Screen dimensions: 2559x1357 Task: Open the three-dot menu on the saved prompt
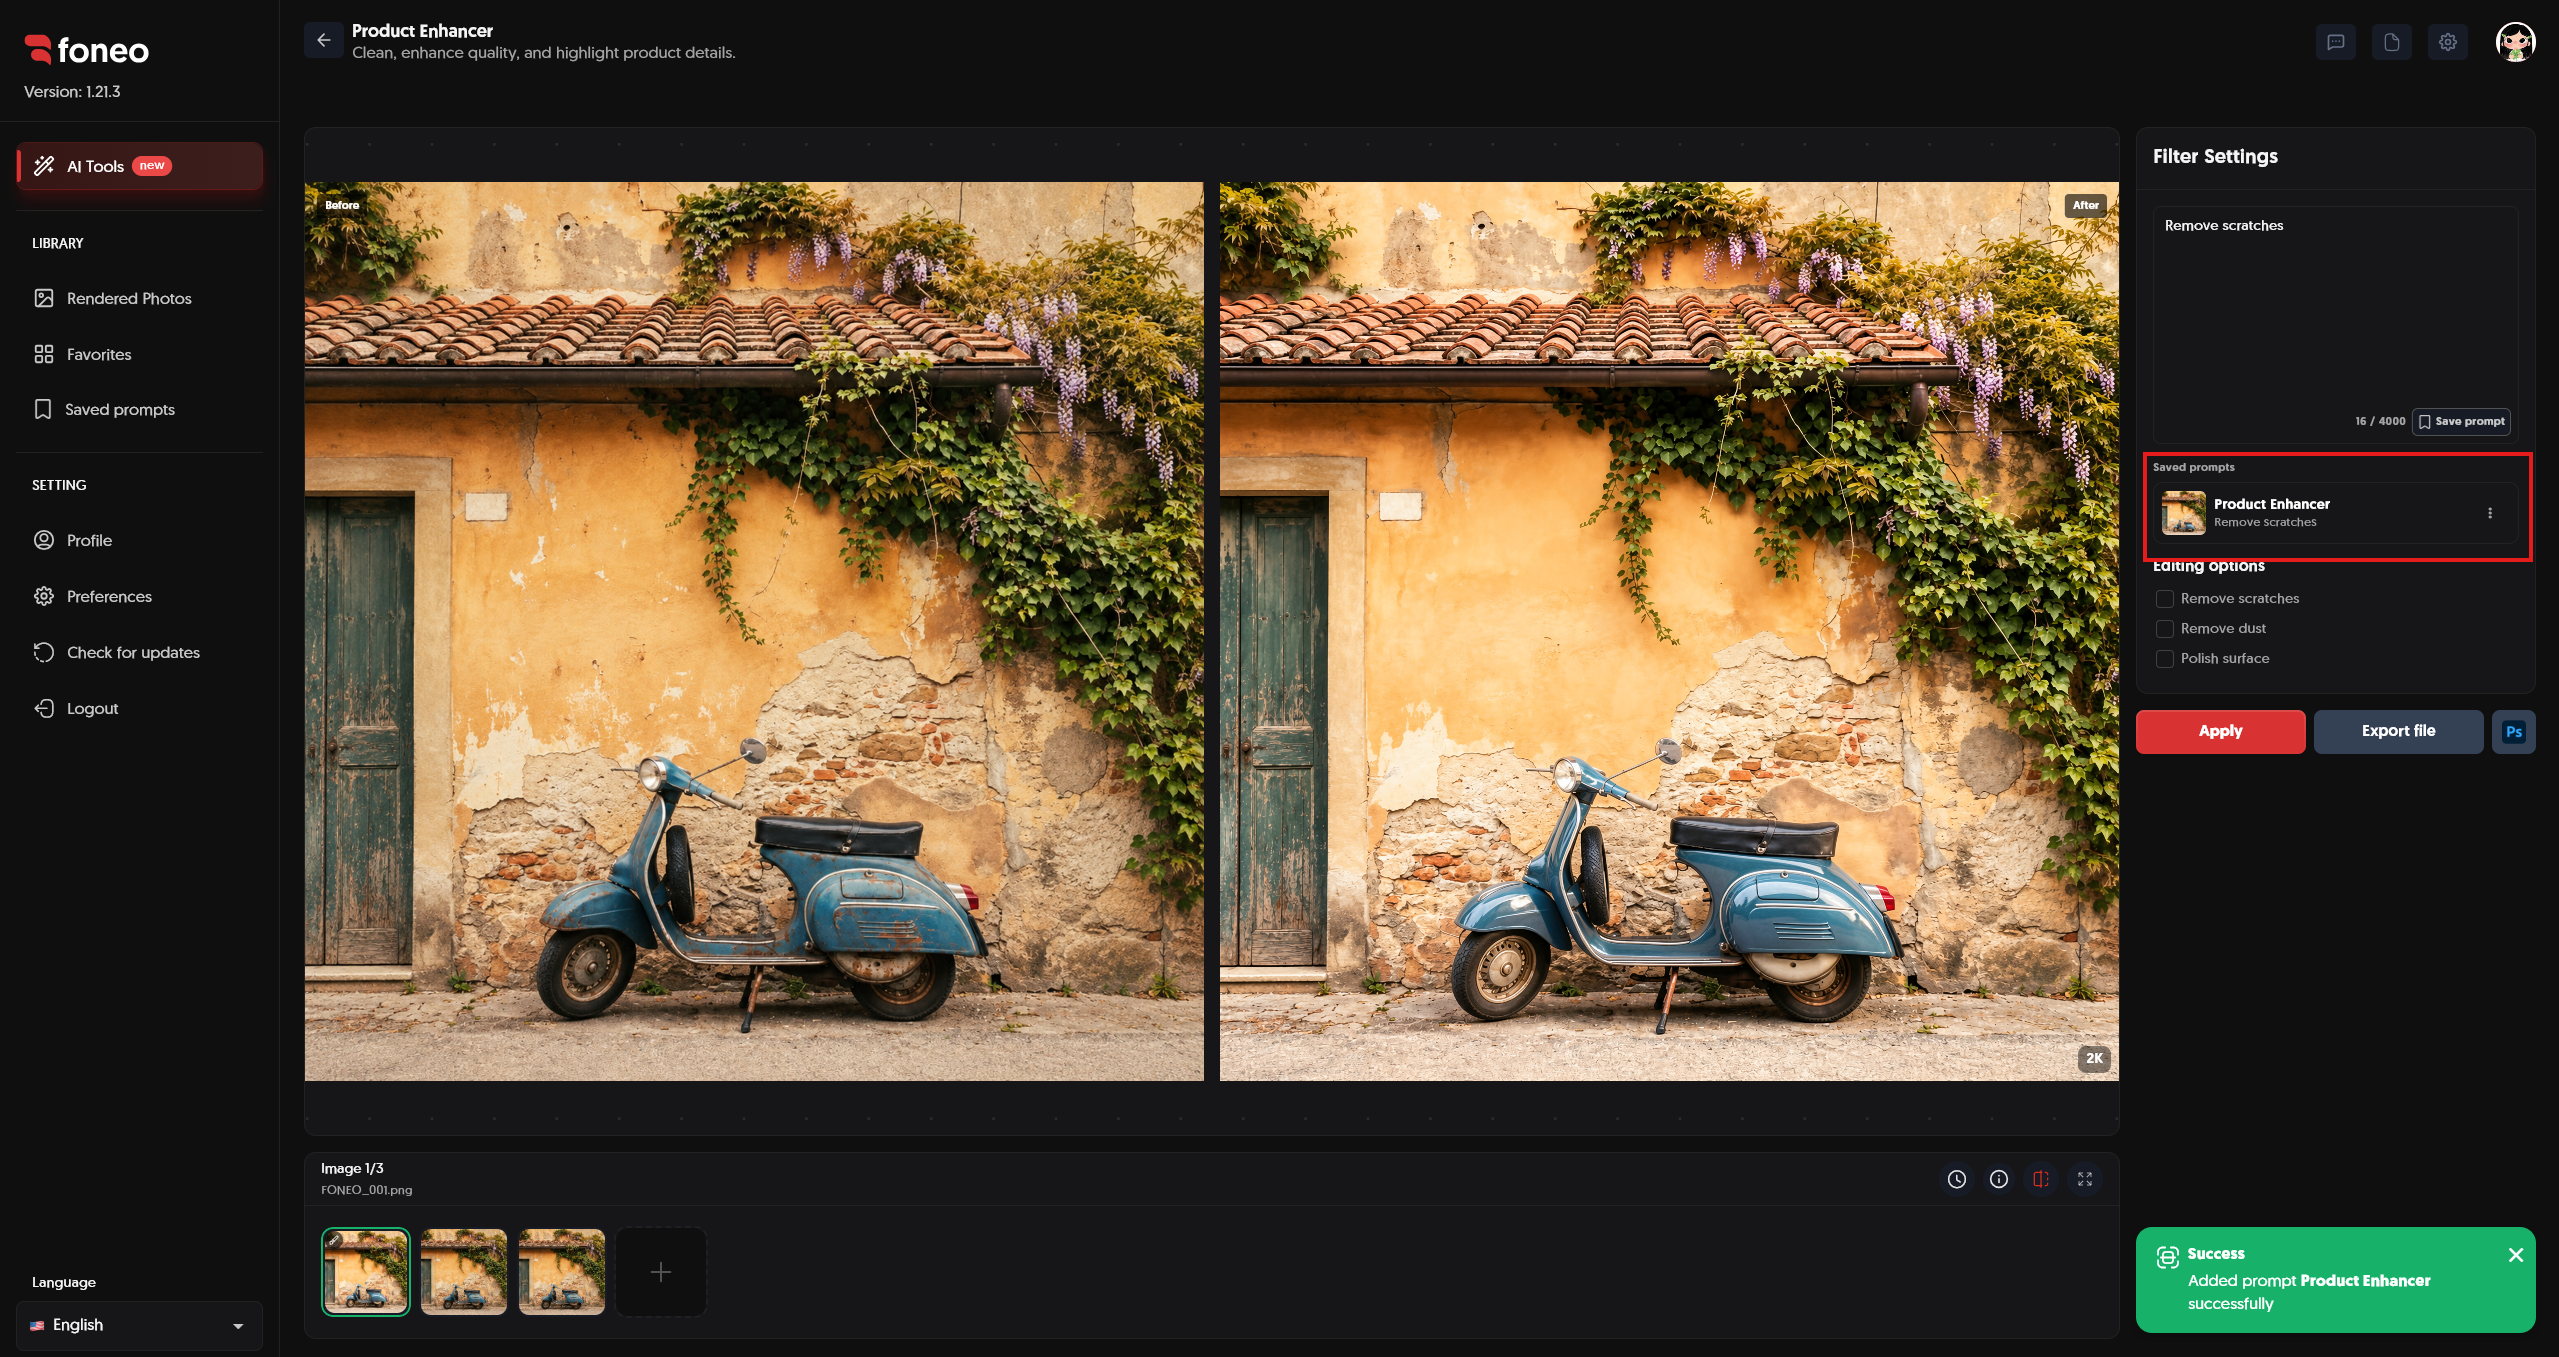point(2489,513)
